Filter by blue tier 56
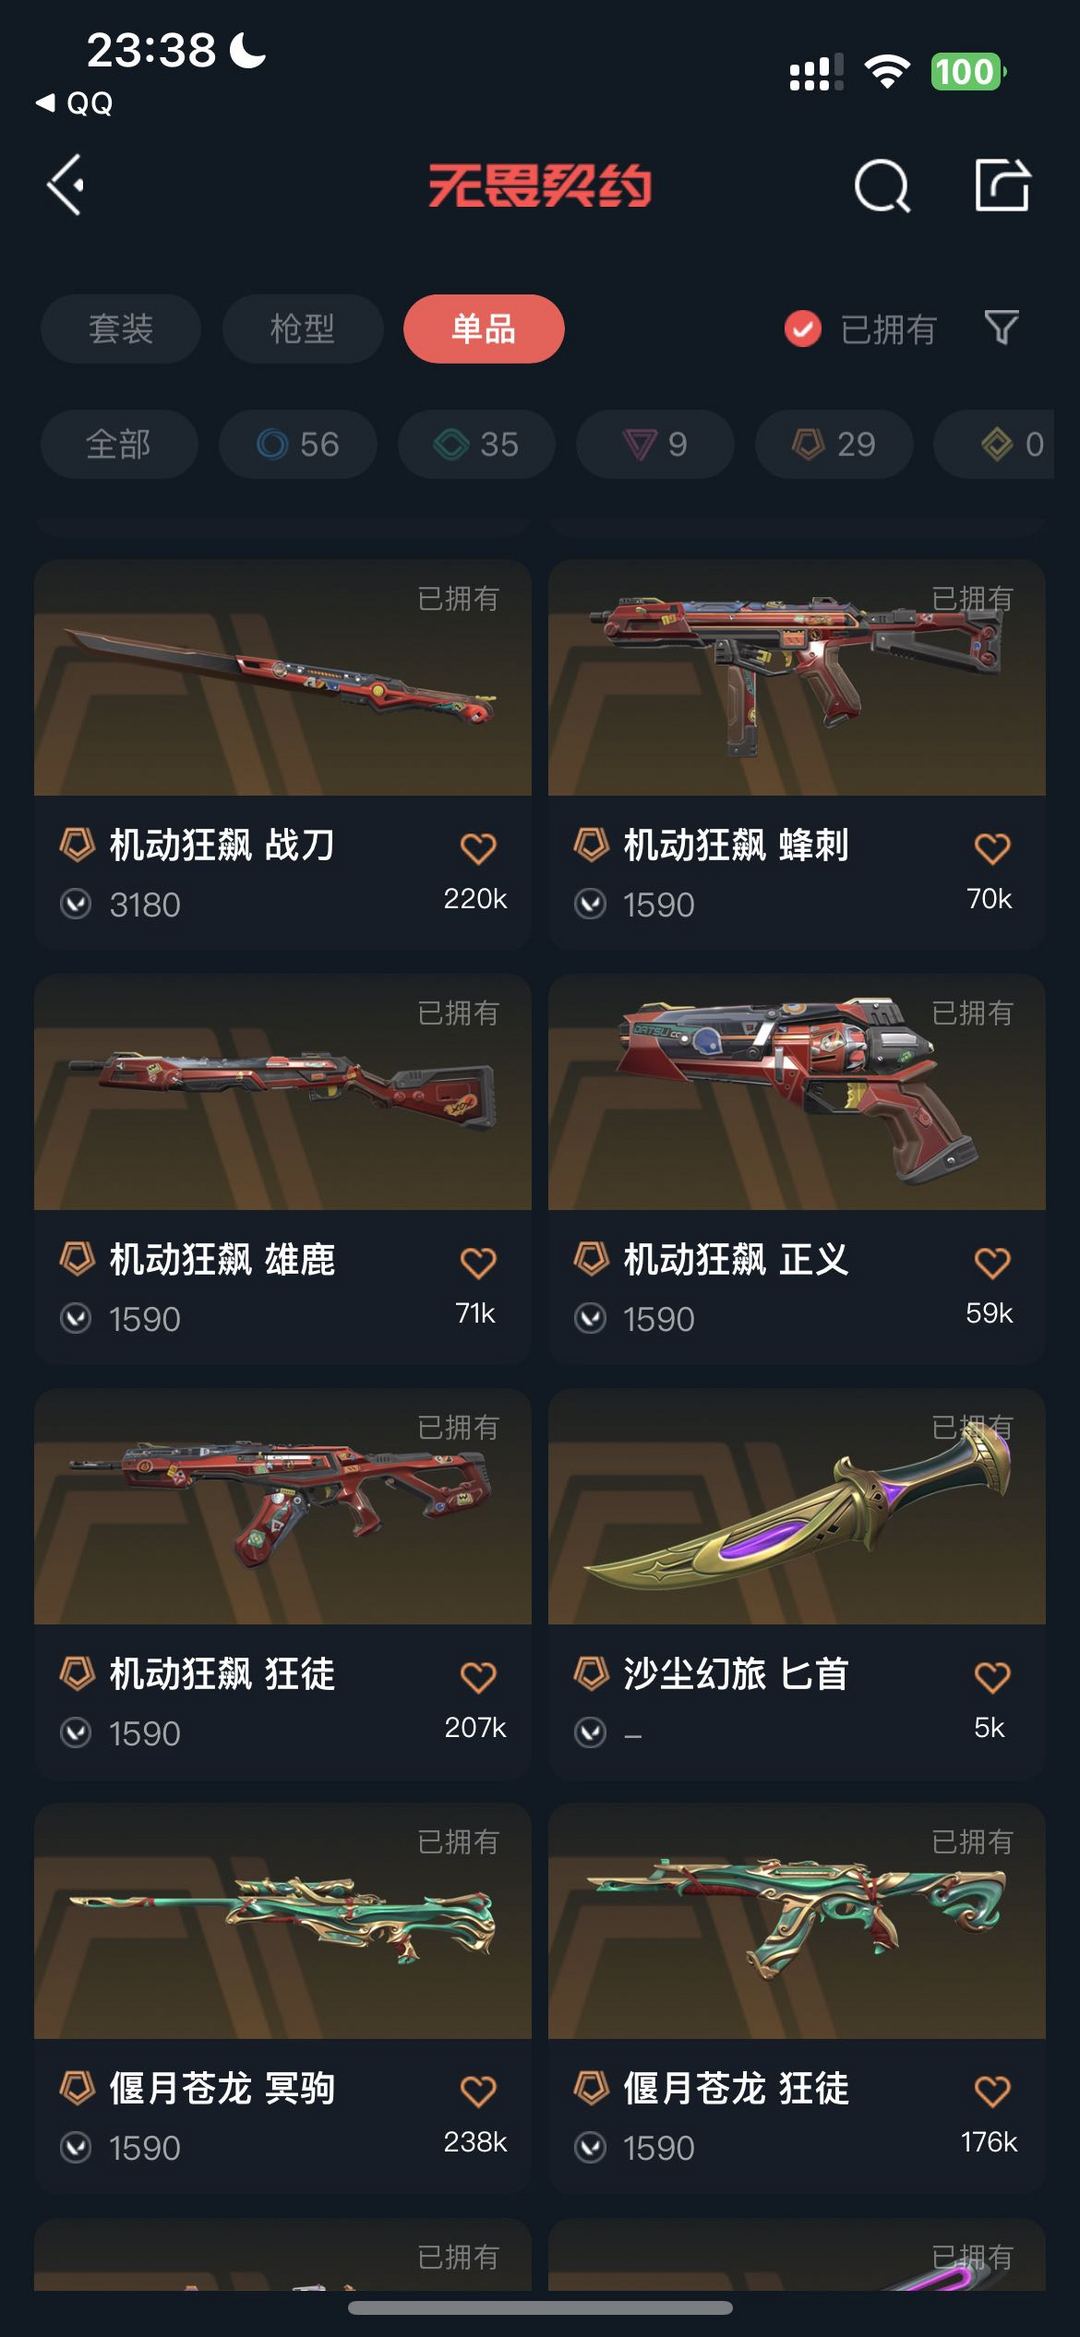Screen dimensions: 1080x2337 pyautogui.click(x=298, y=444)
